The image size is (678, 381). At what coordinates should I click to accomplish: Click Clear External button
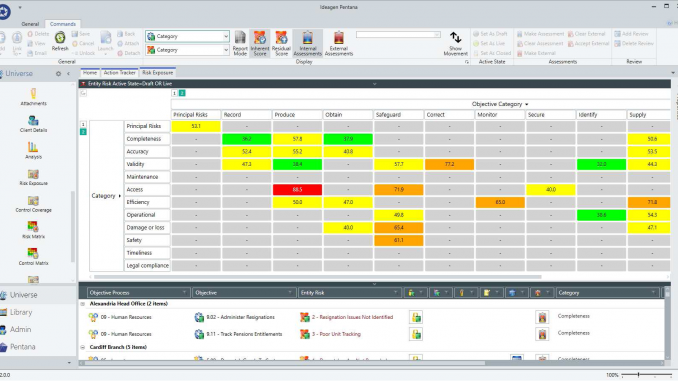pyautogui.click(x=586, y=34)
